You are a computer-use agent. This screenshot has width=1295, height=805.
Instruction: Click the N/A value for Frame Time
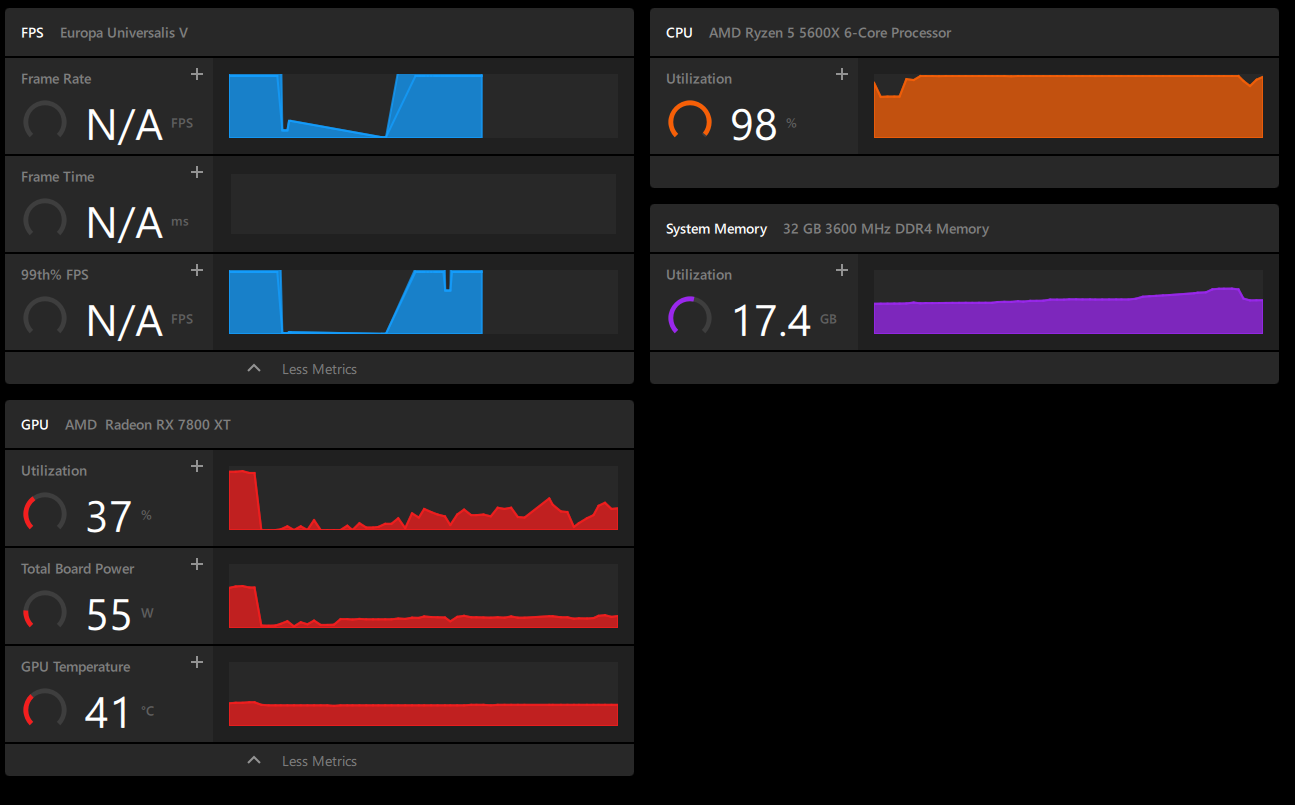pyautogui.click(x=125, y=223)
